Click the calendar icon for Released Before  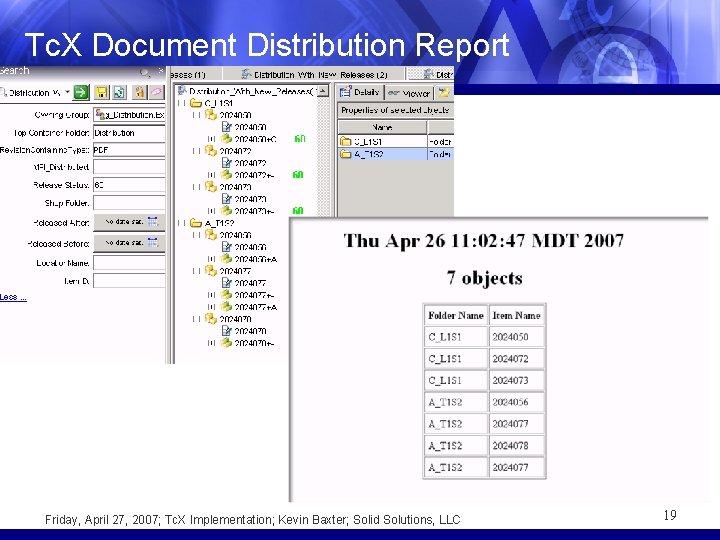[x=153, y=242]
